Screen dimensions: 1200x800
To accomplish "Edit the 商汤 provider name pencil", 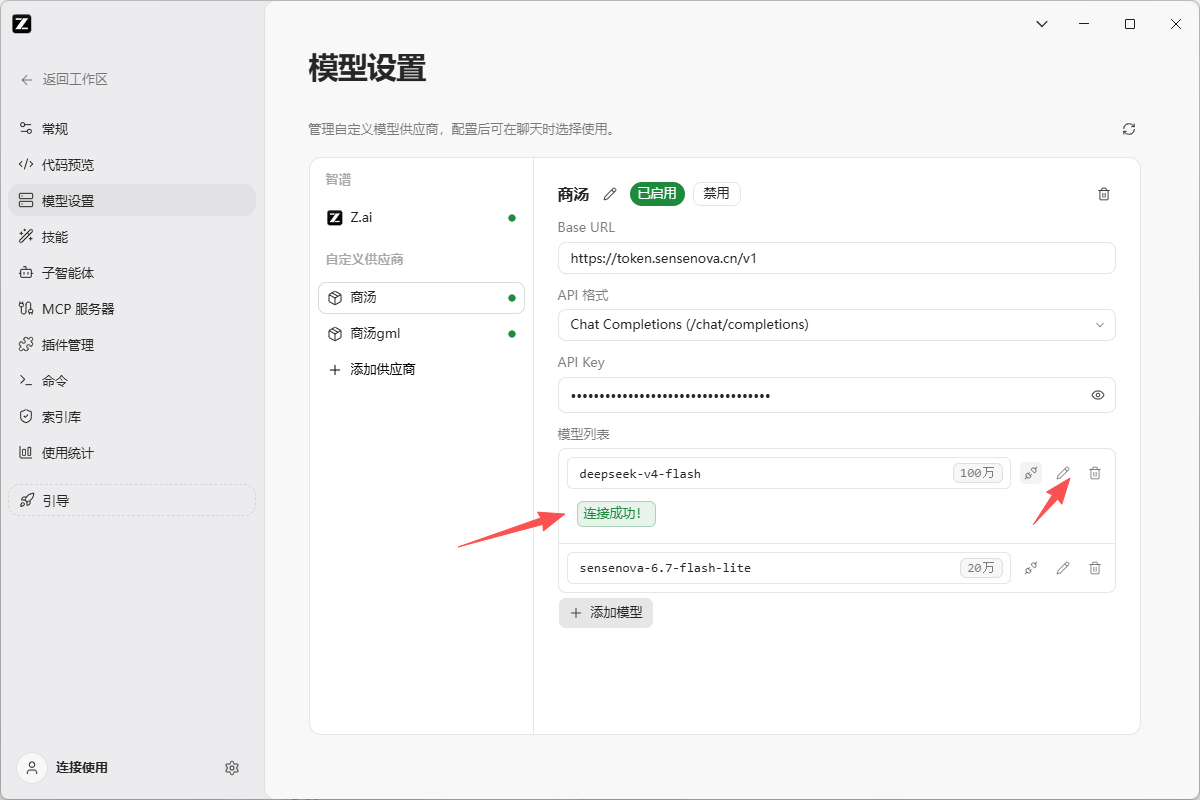I will coord(610,194).
